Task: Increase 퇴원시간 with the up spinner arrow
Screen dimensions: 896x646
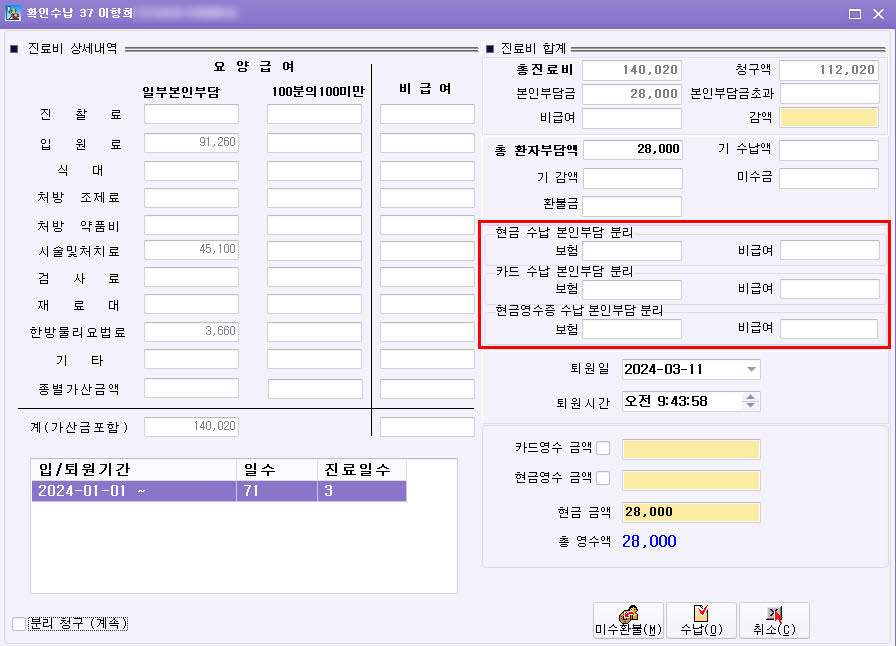Action: point(751,396)
